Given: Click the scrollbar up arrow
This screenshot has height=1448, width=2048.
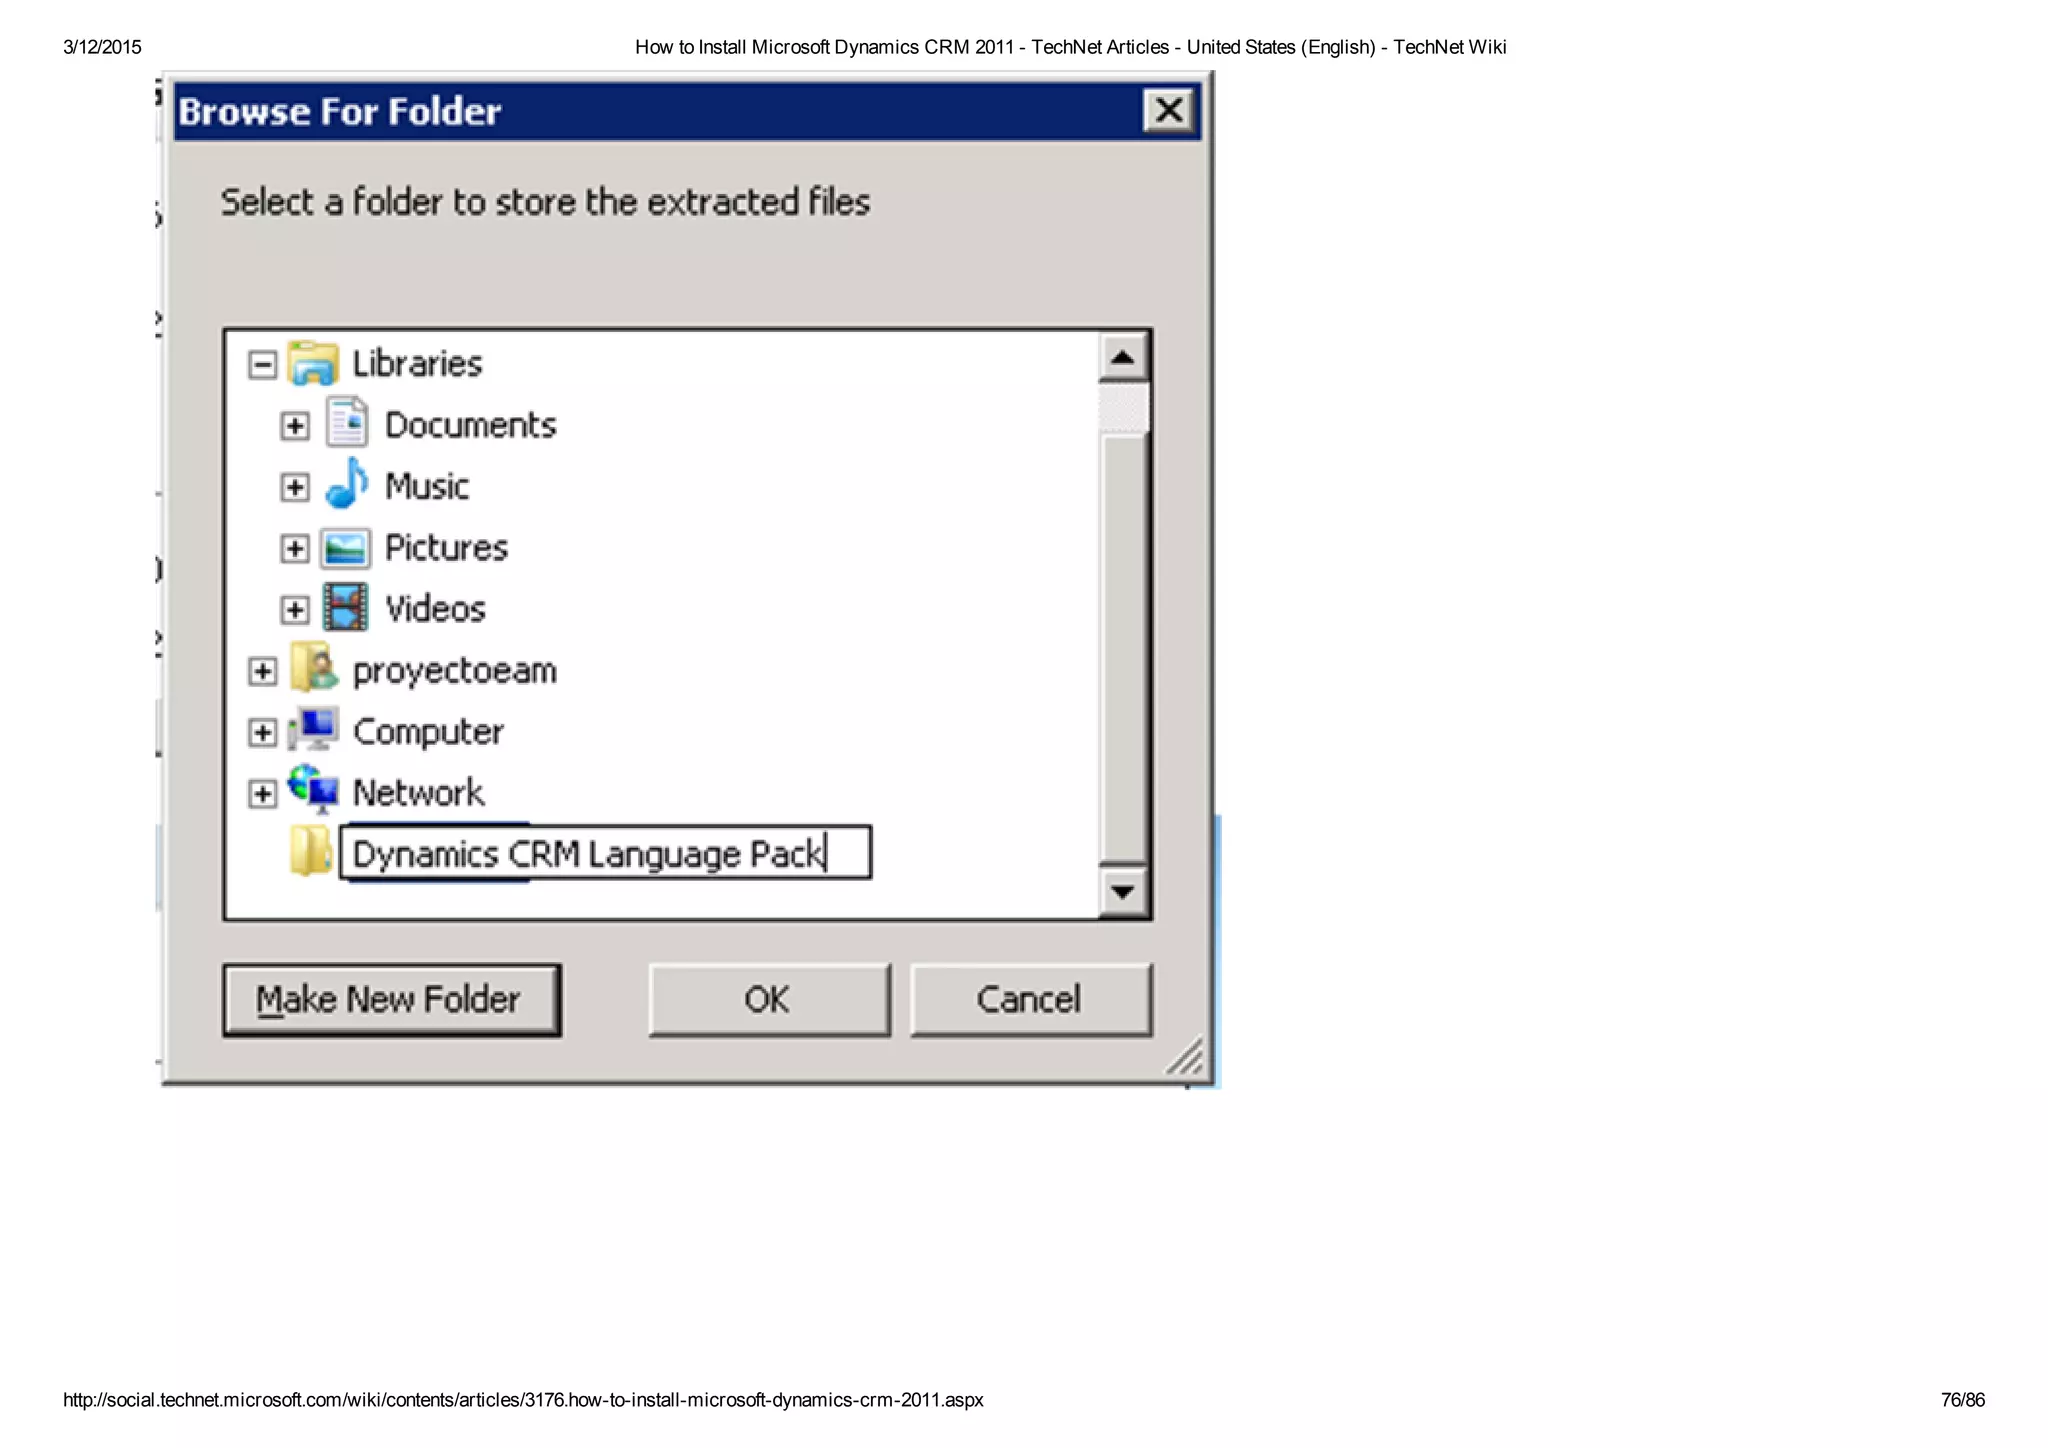Looking at the screenshot, I should [x=1123, y=358].
